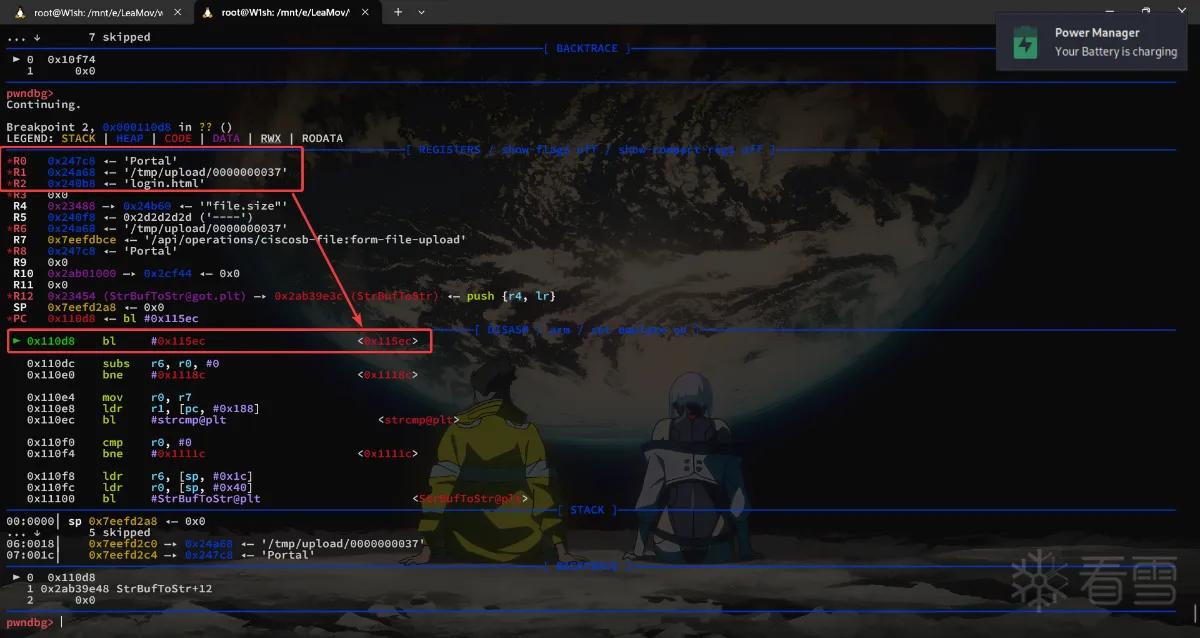Switch to the first root@W1sh terminal tab

tap(96, 12)
